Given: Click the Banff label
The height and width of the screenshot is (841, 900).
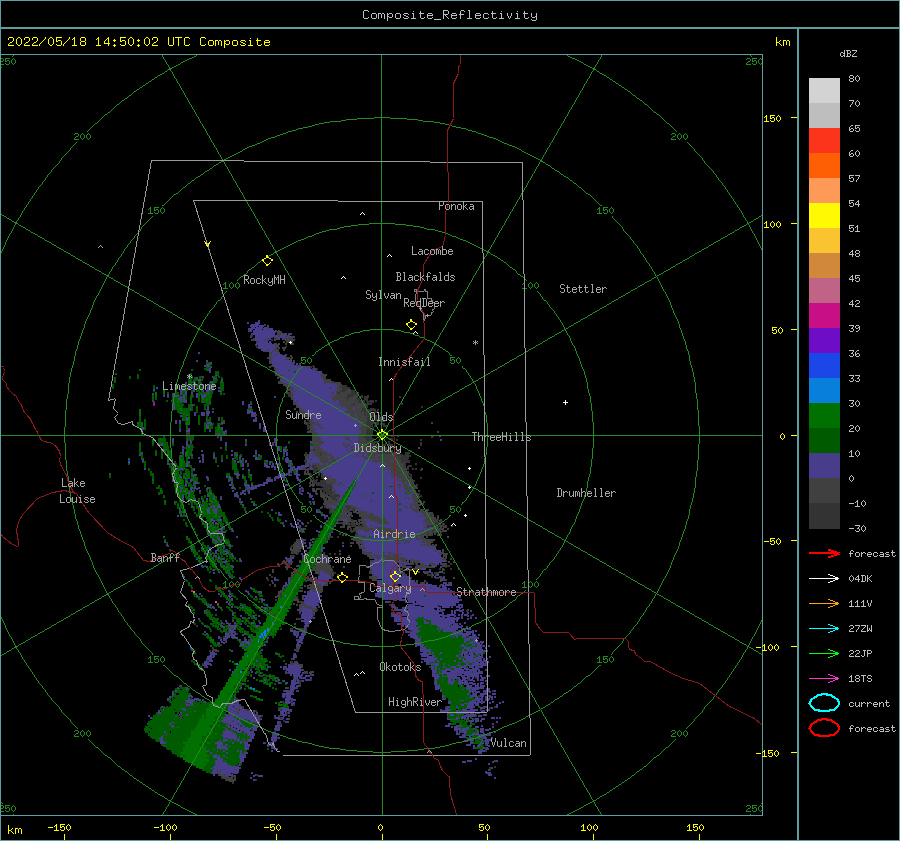Looking at the screenshot, I should pyautogui.click(x=165, y=557).
